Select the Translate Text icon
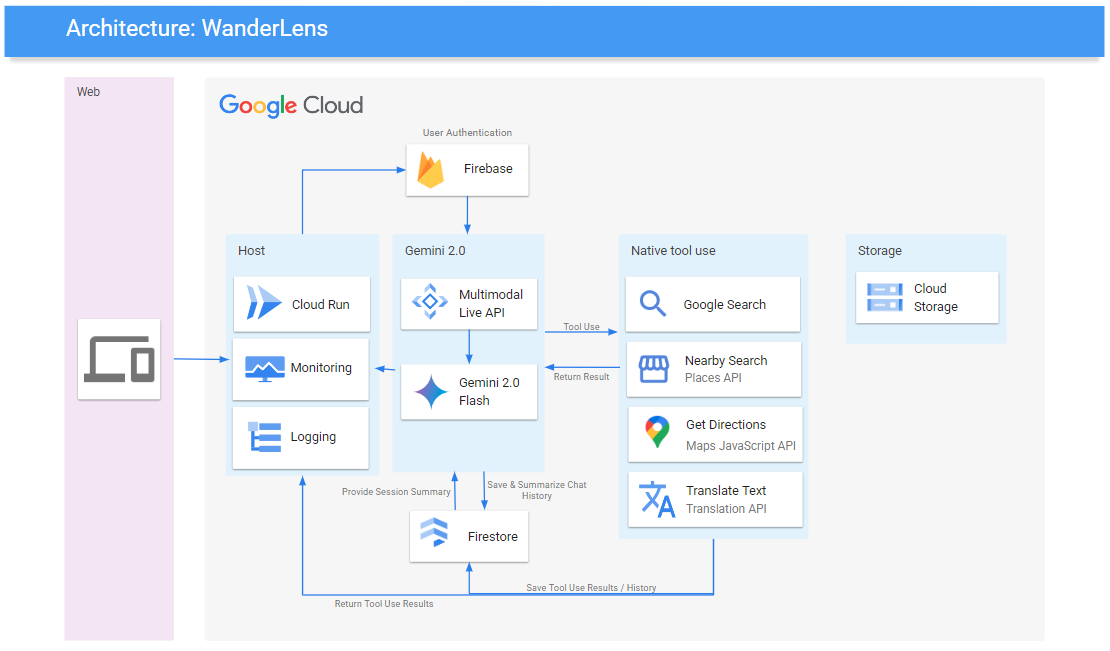The image size is (1110, 651). click(657, 499)
